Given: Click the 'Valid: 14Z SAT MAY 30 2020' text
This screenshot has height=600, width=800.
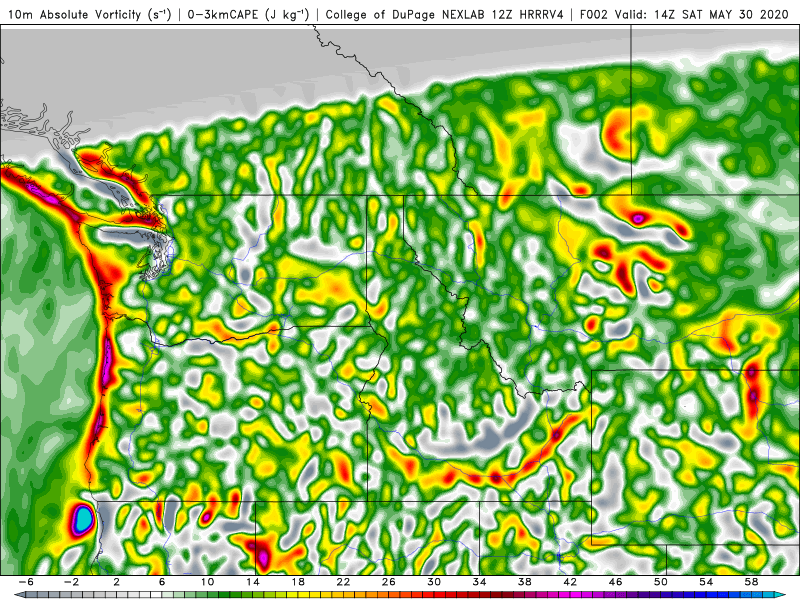Looking at the screenshot, I should (x=702, y=14).
